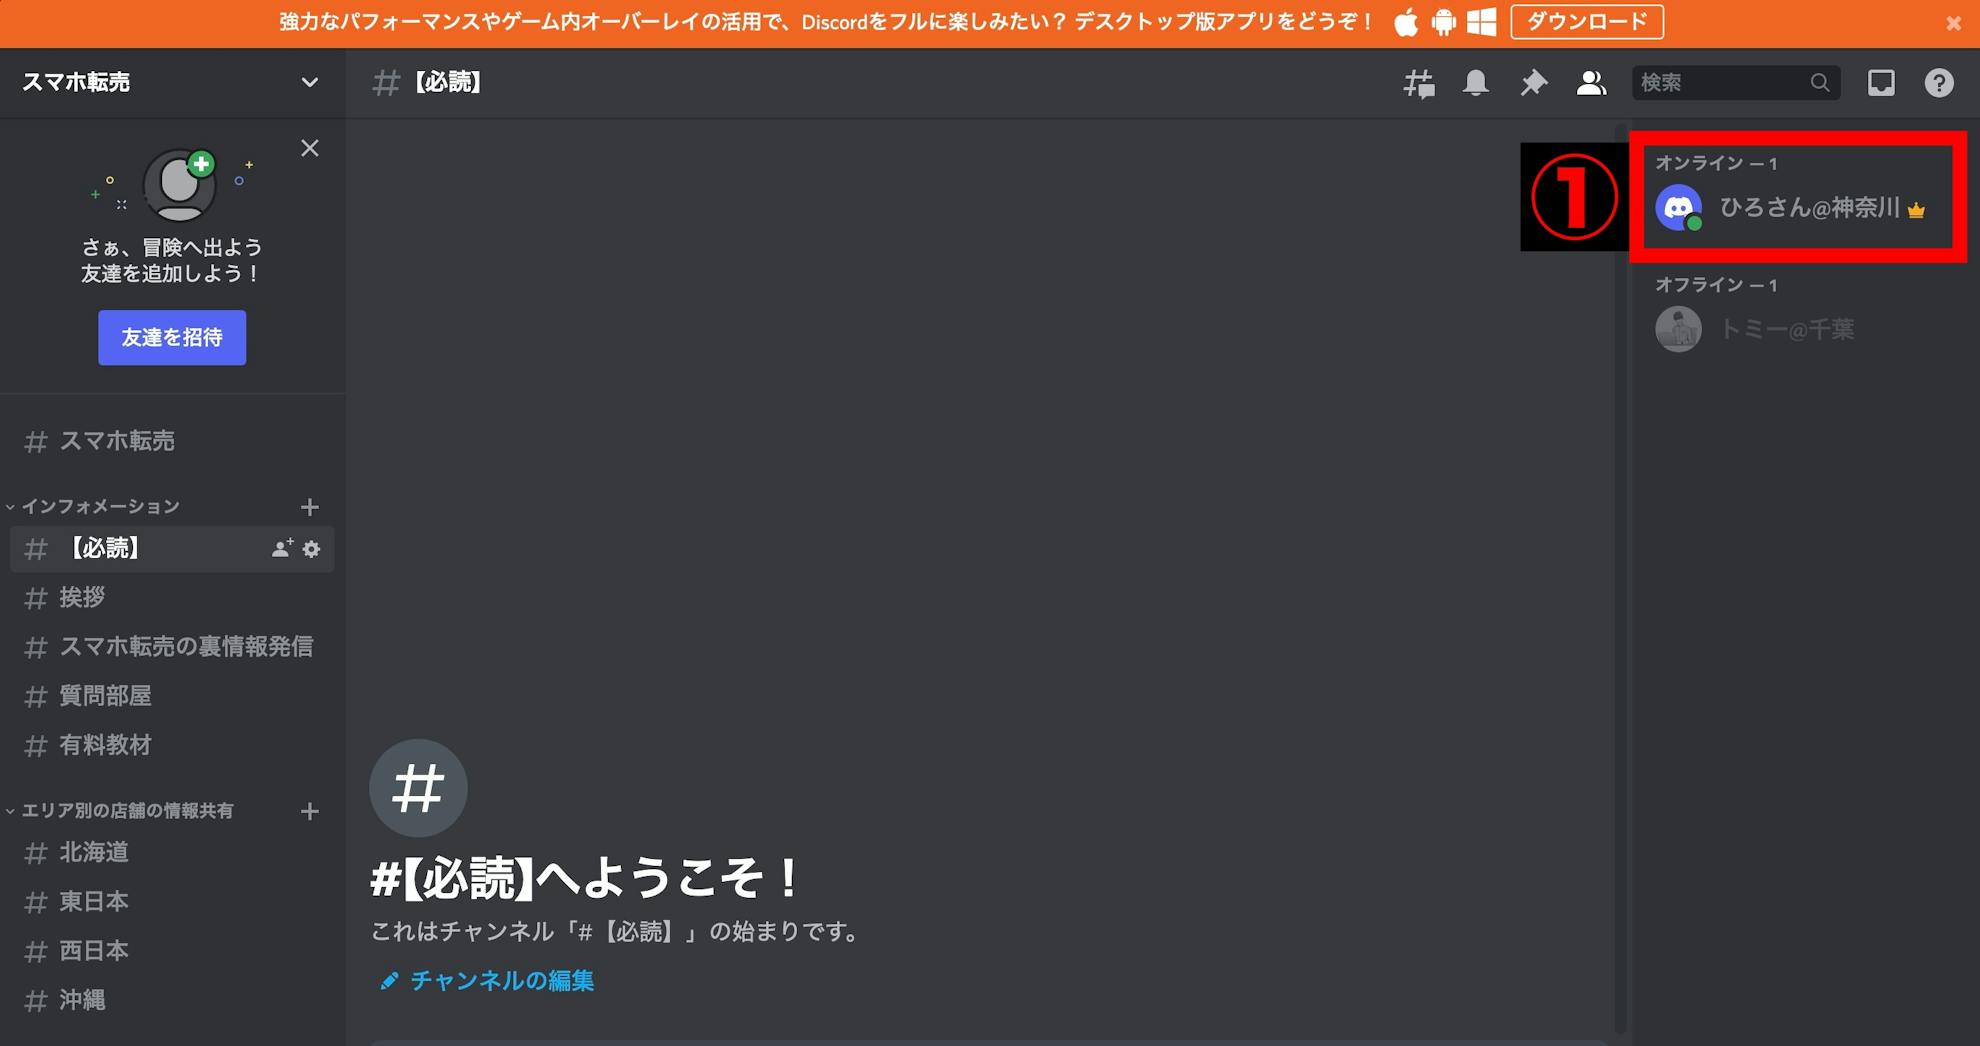Open the #質問部屋 channel
The height and width of the screenshot is (1046, 1980).
click(172, 696)
